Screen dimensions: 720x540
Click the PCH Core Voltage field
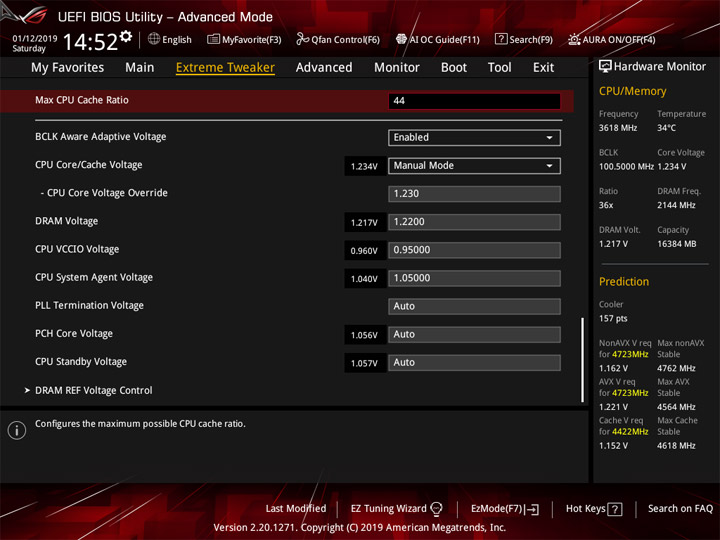474,335
